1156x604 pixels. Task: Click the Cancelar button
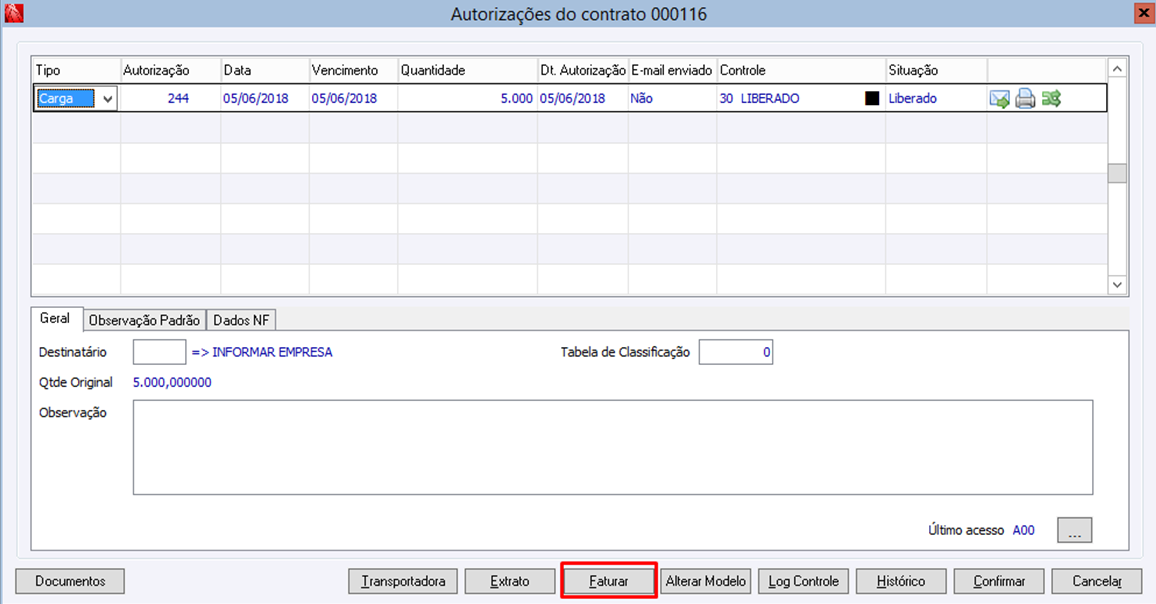click(x=1096, y=581)
